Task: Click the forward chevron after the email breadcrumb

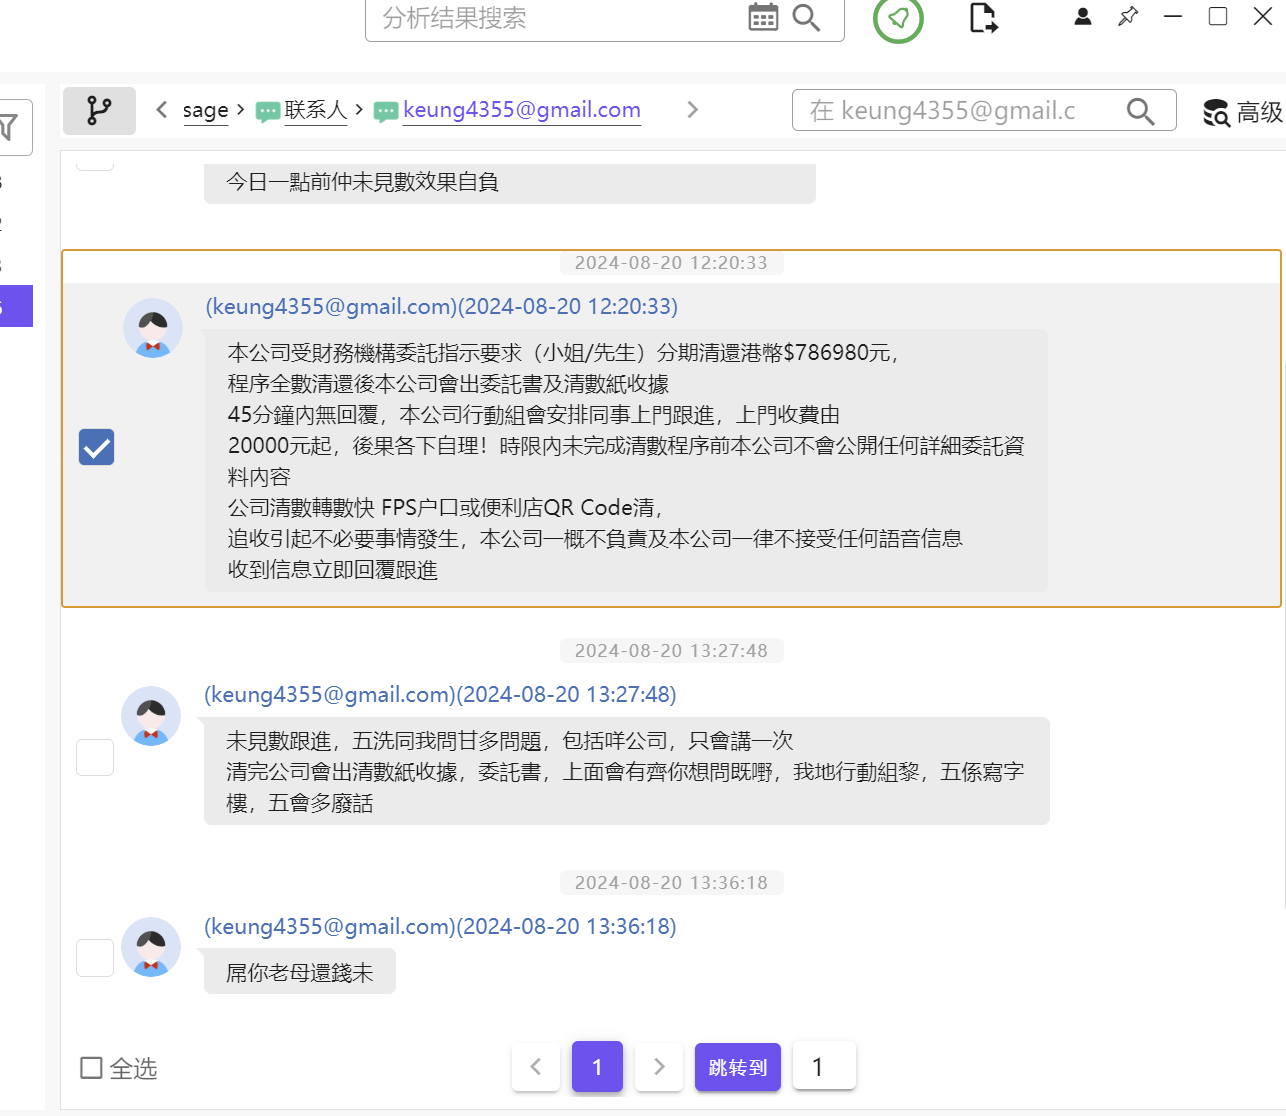Action: tap(692, 110)
